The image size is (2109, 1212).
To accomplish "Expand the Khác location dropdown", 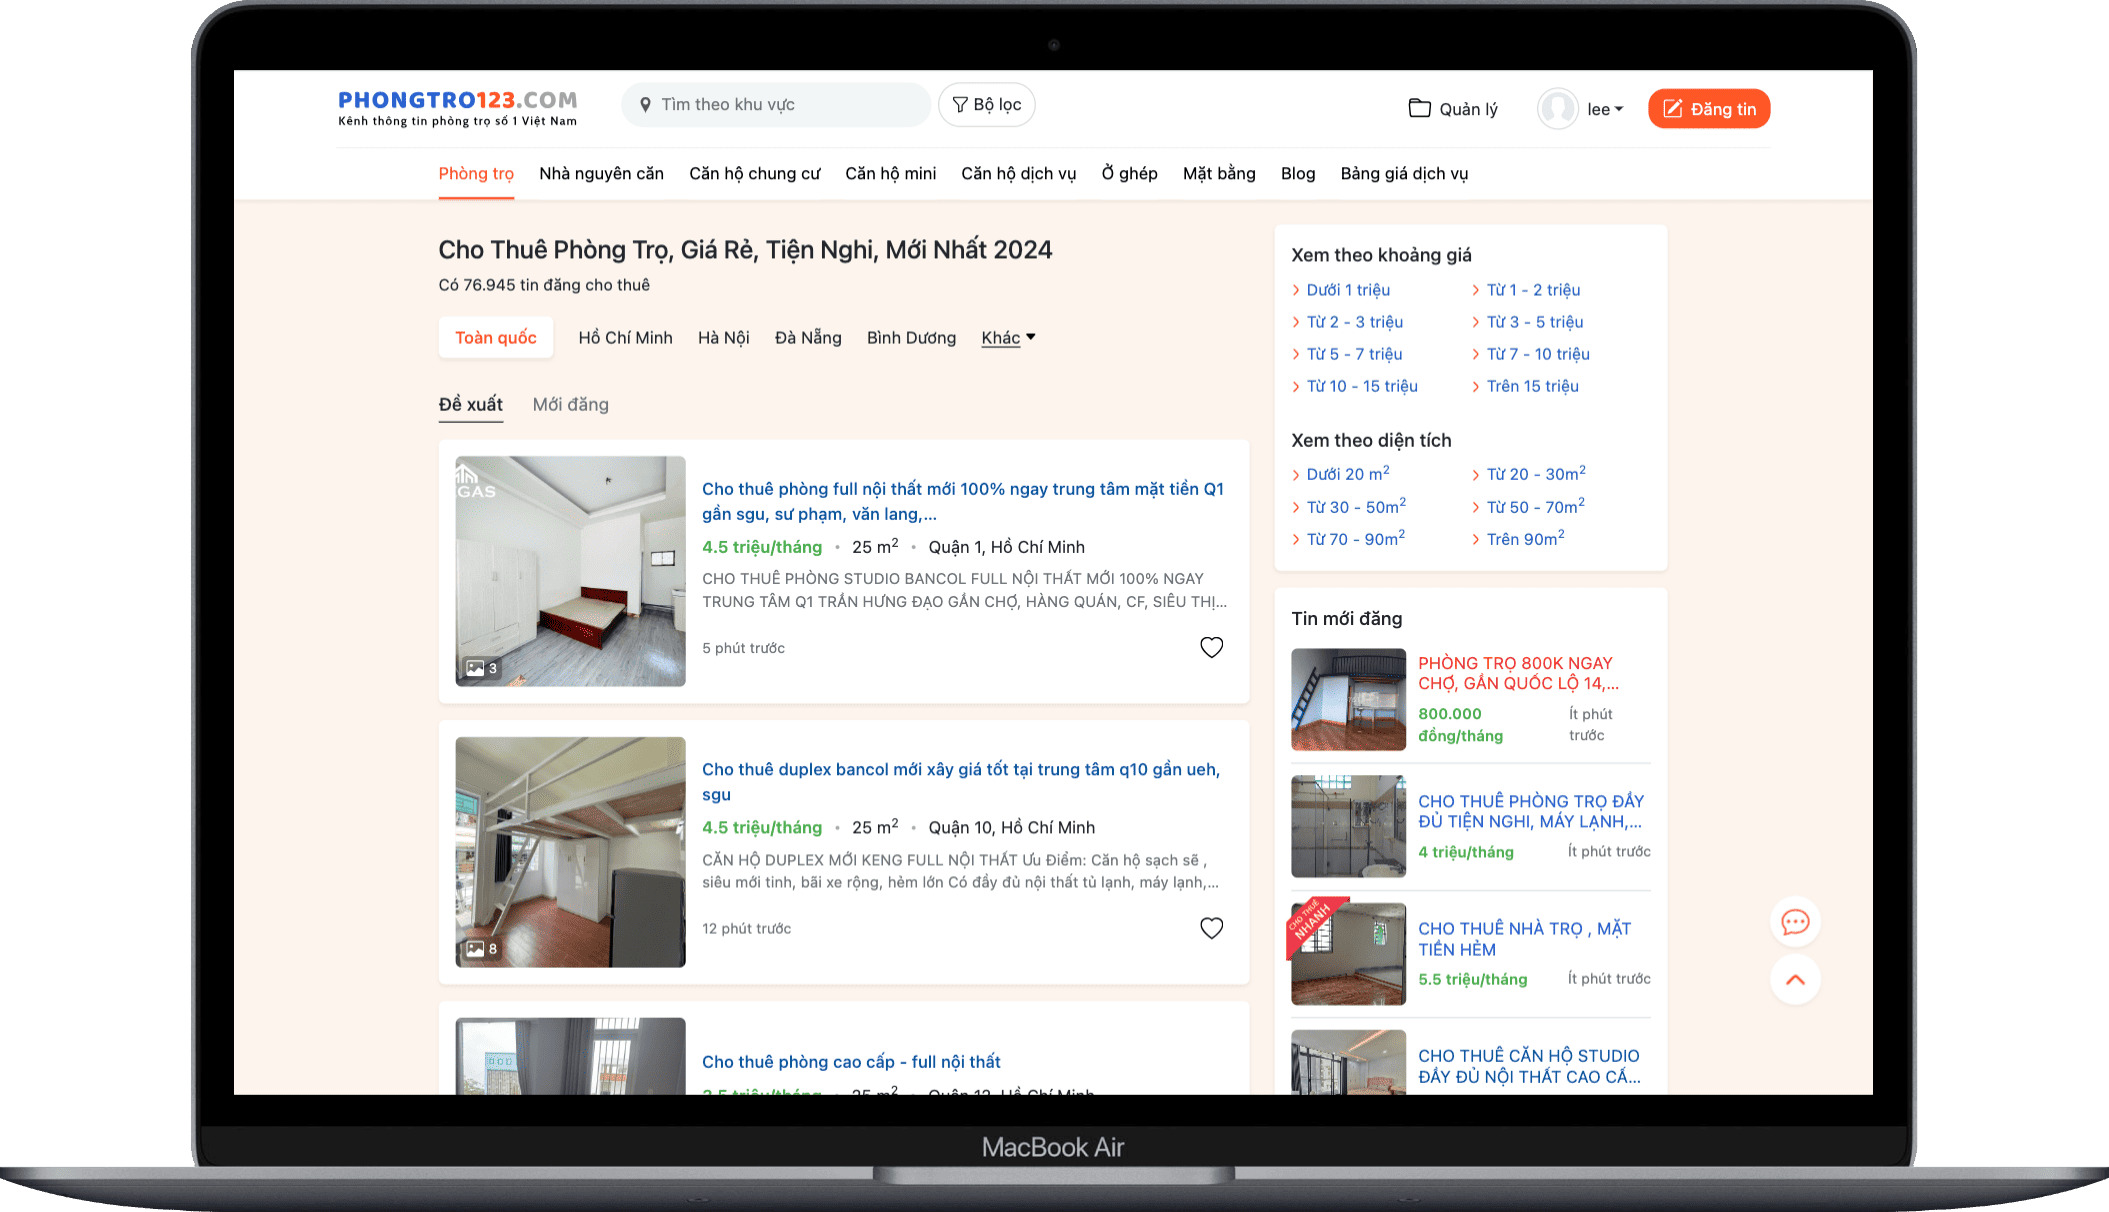I will click(x=1008, y=338).
